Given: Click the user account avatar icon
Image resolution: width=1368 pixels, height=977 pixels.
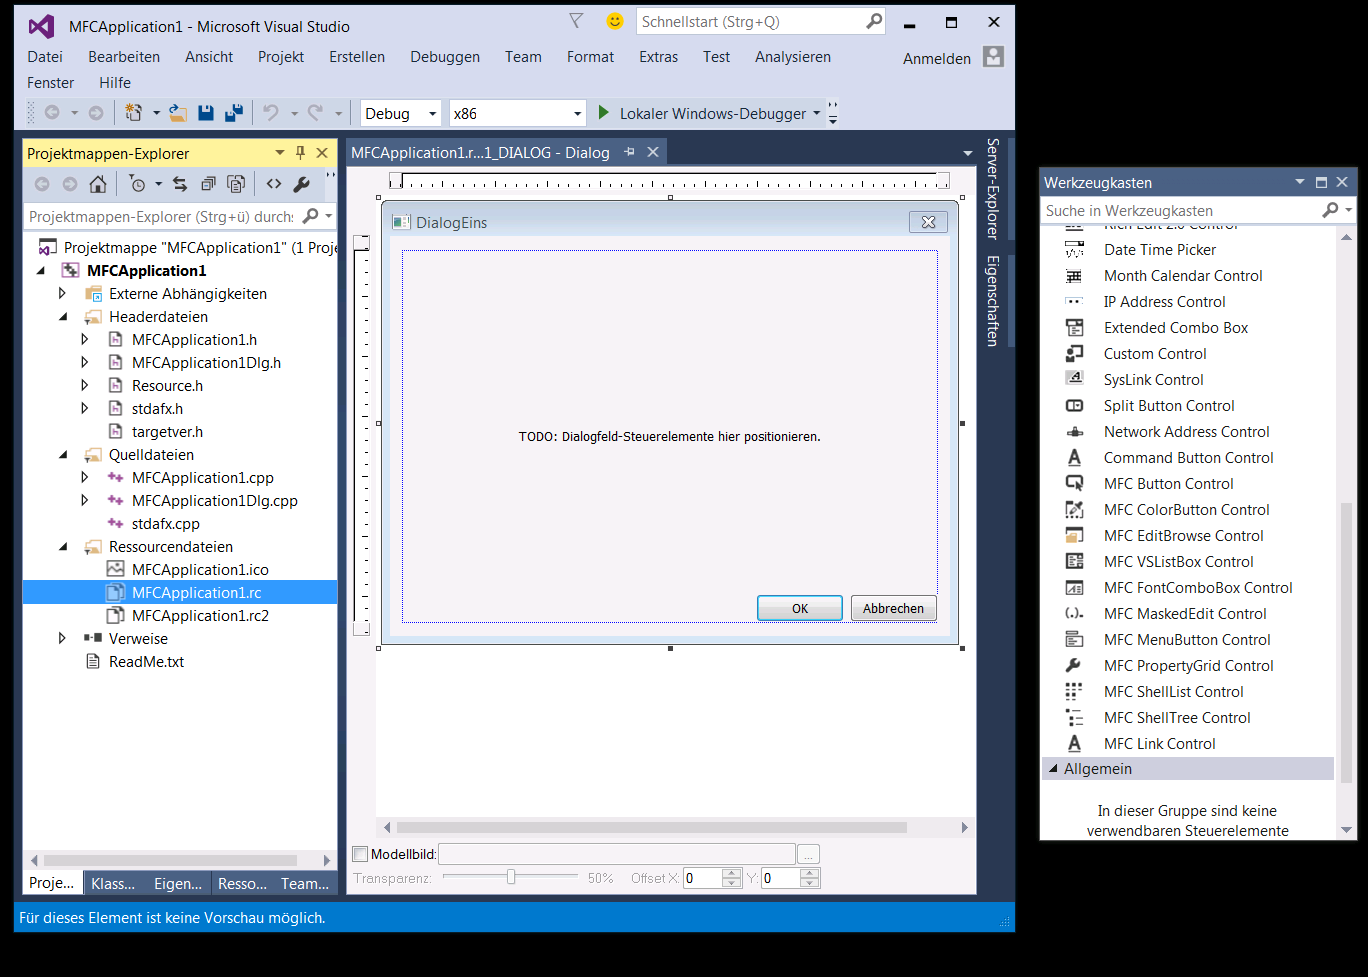Looking at the screenshot, I should [x=993, y=57].
